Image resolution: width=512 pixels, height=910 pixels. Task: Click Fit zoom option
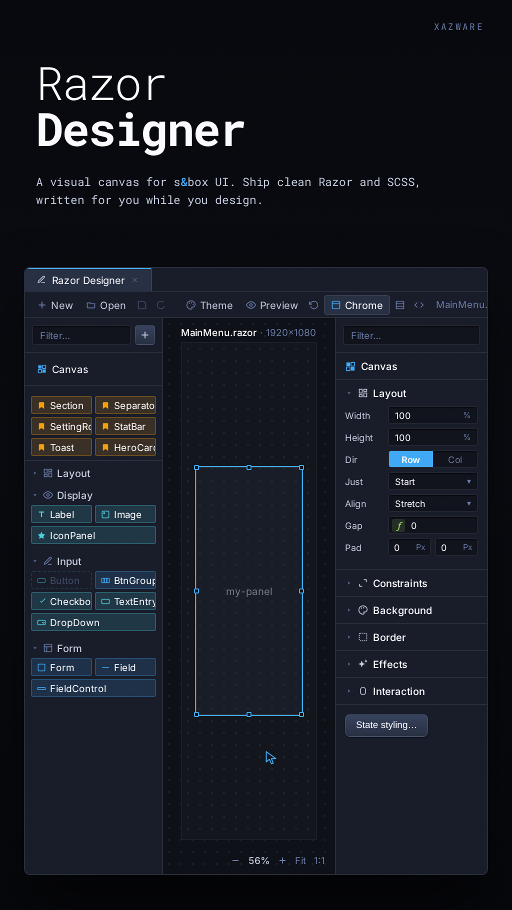tap(300, 861)
